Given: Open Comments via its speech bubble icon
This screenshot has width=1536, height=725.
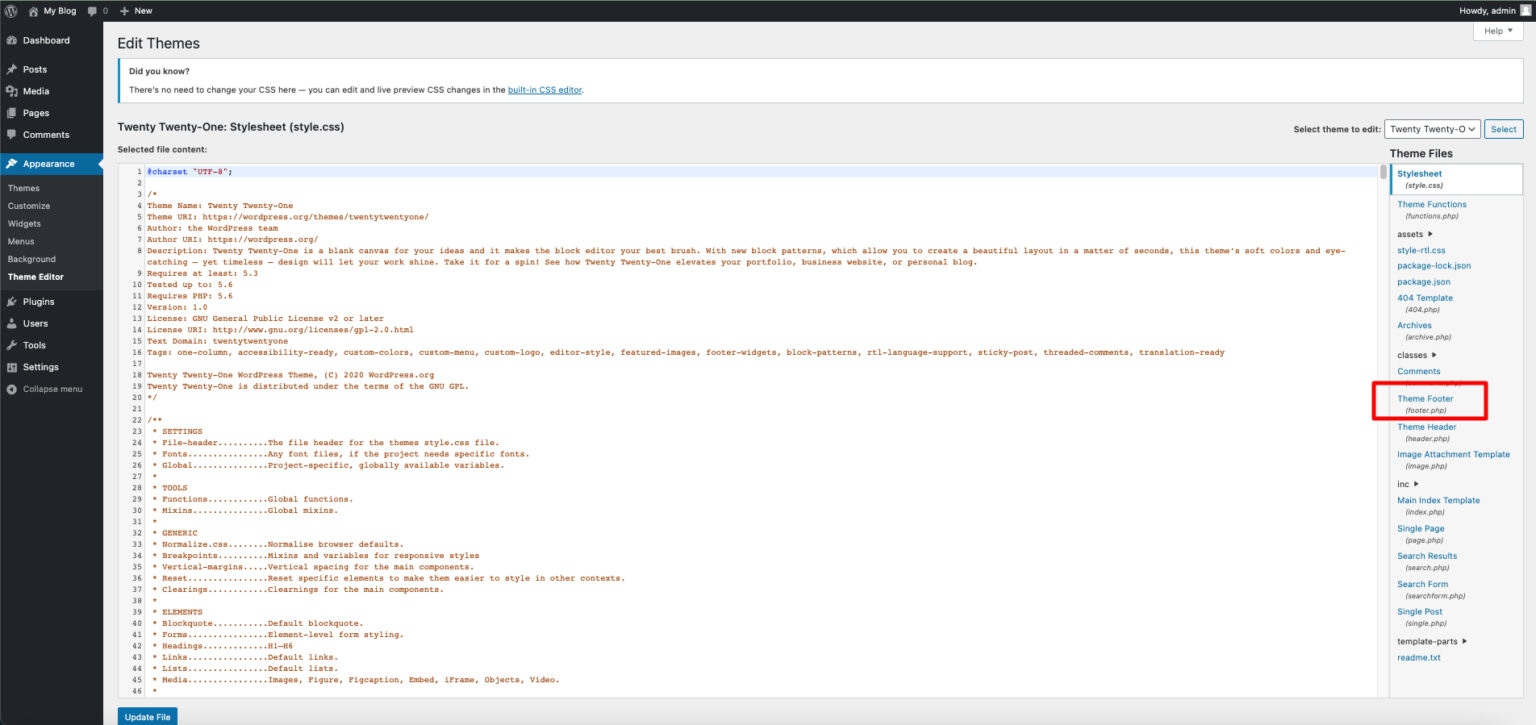Looking at the screenshot, I should point(14,134).
